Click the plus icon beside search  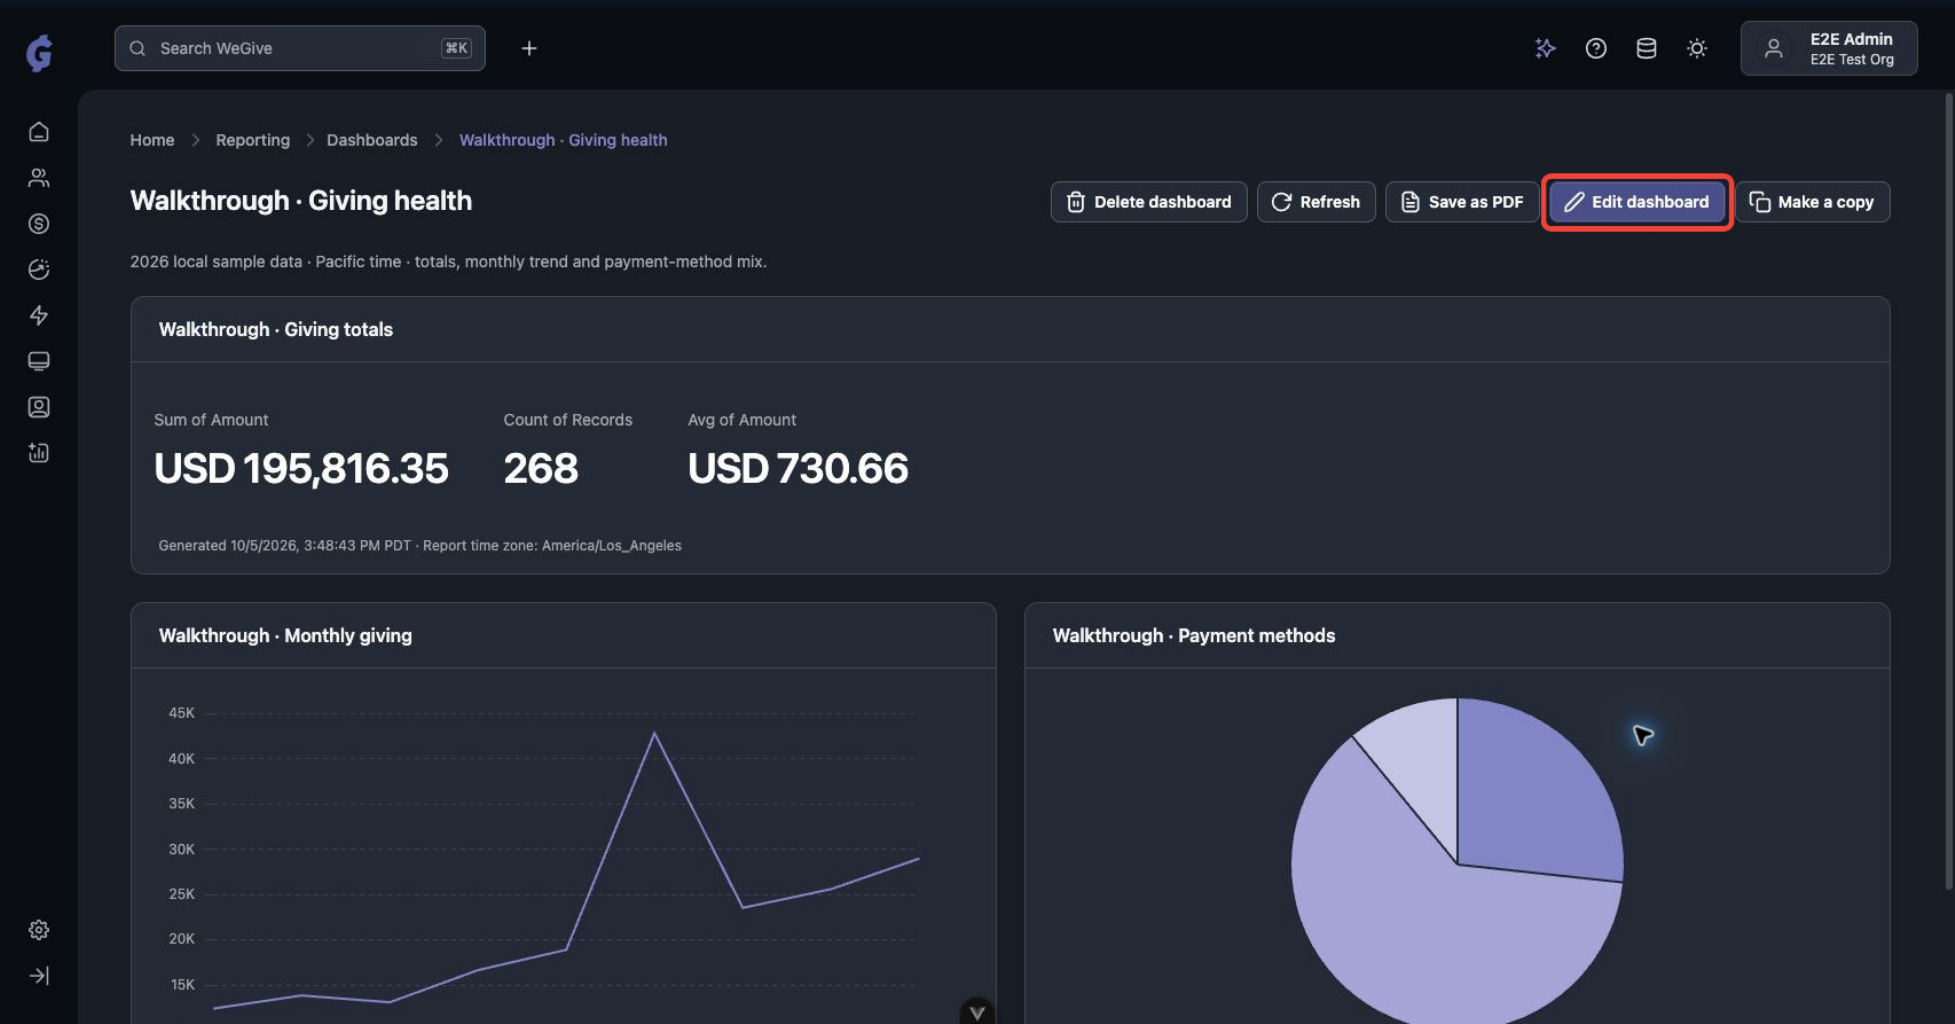pos(529,48)
